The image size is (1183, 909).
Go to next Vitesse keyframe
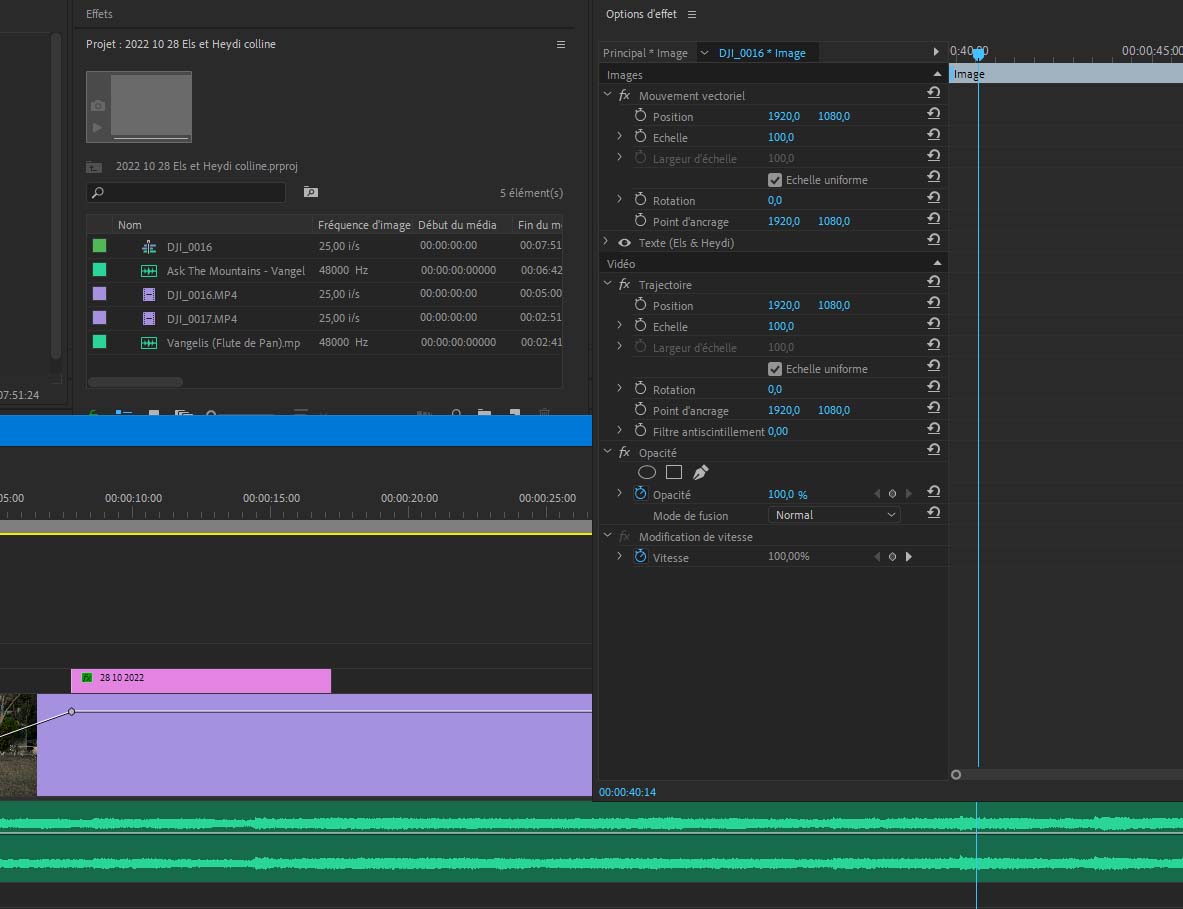click(908, 557)
